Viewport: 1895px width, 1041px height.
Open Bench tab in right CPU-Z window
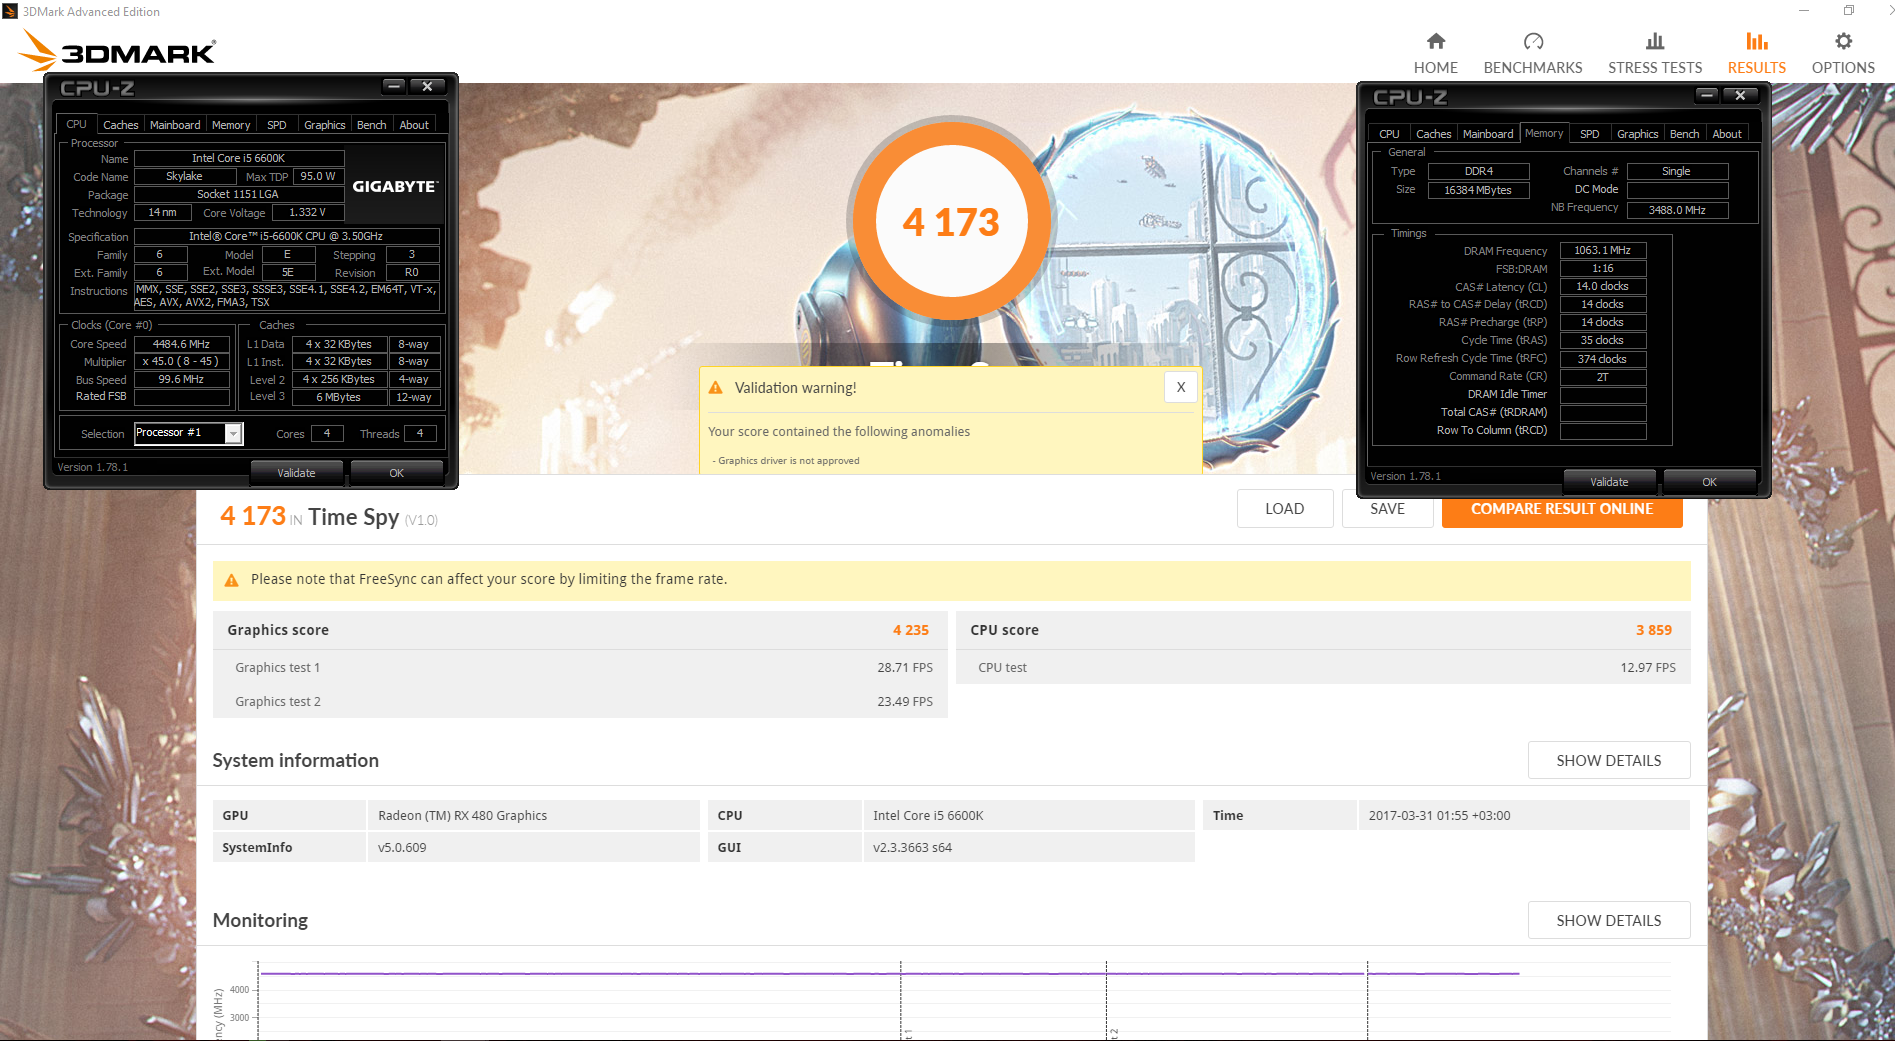[1685, 134]
